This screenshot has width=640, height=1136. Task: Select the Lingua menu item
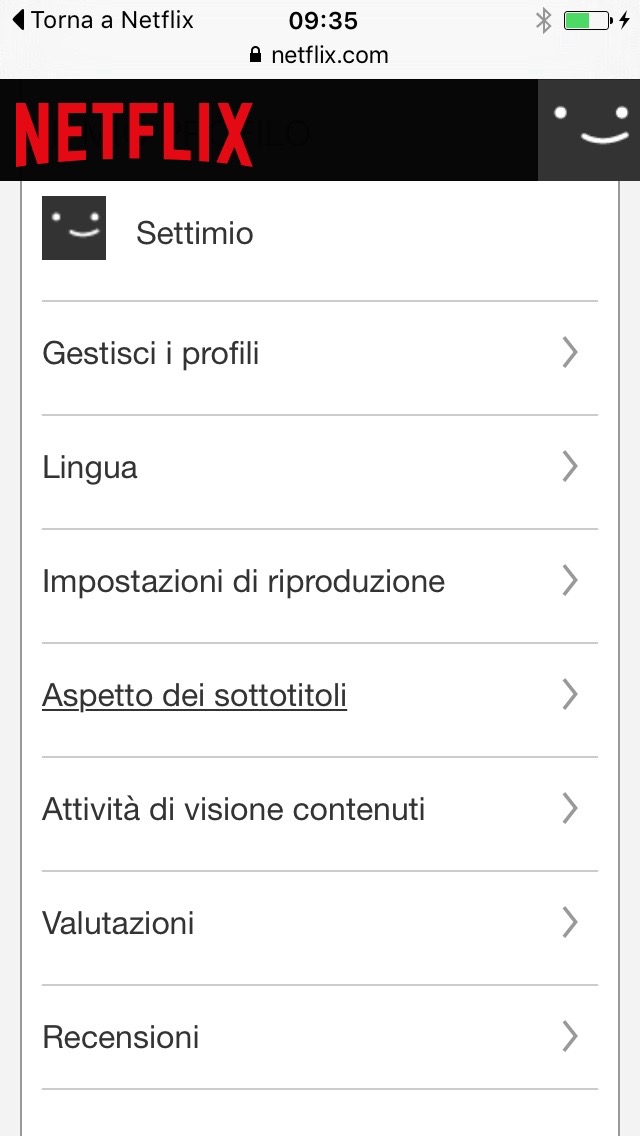pos(90,468)
